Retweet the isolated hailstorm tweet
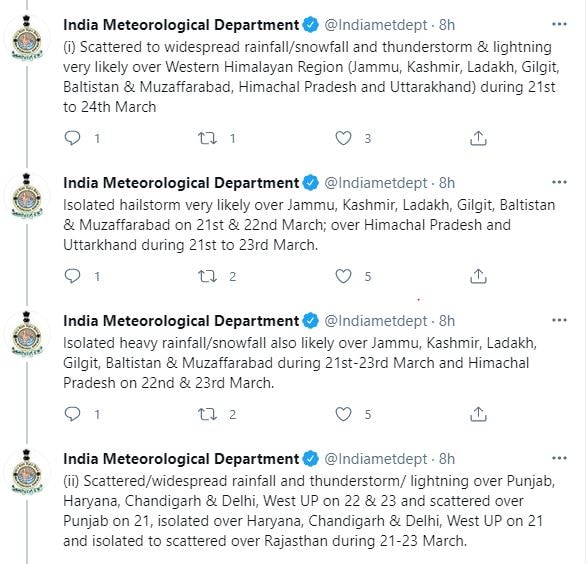Screen dimensions: 588x564 pyautogui.click(x=207, y=276)
